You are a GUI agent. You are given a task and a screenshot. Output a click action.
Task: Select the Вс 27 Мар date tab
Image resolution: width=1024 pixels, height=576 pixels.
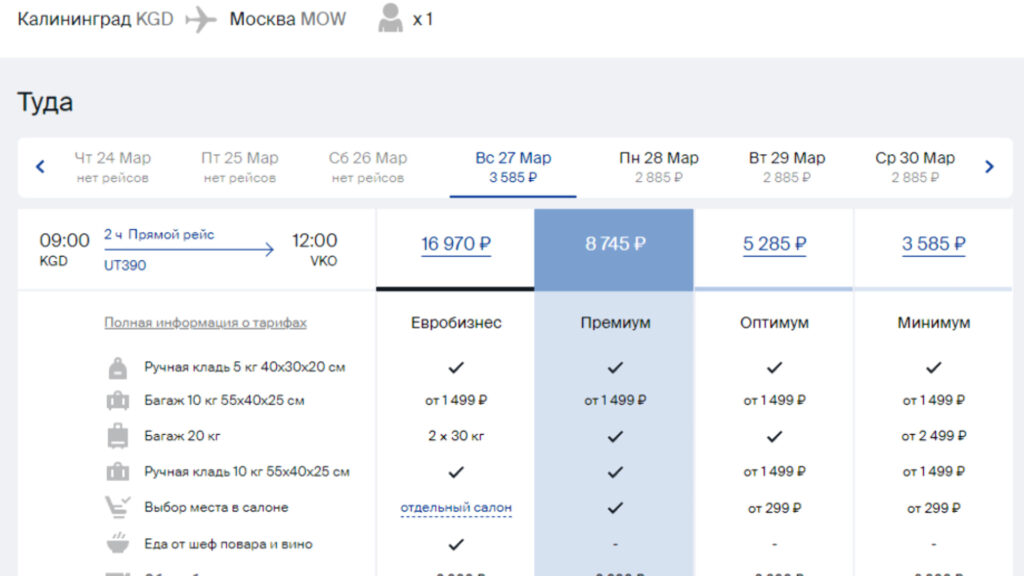click(513, 167)
